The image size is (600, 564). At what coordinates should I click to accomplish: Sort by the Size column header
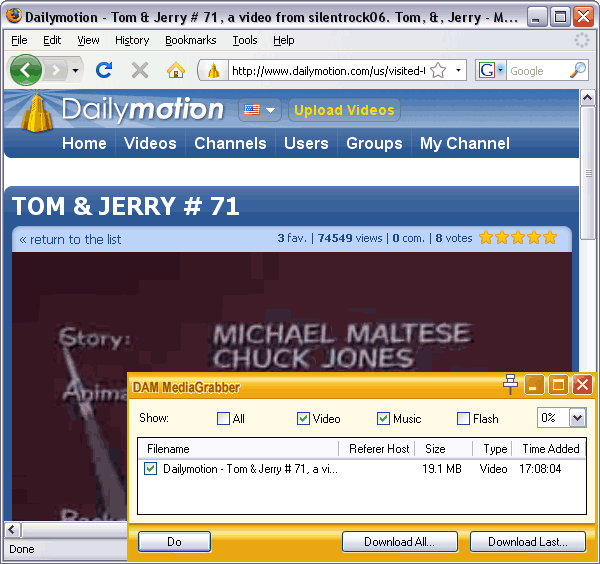[444, 448]
